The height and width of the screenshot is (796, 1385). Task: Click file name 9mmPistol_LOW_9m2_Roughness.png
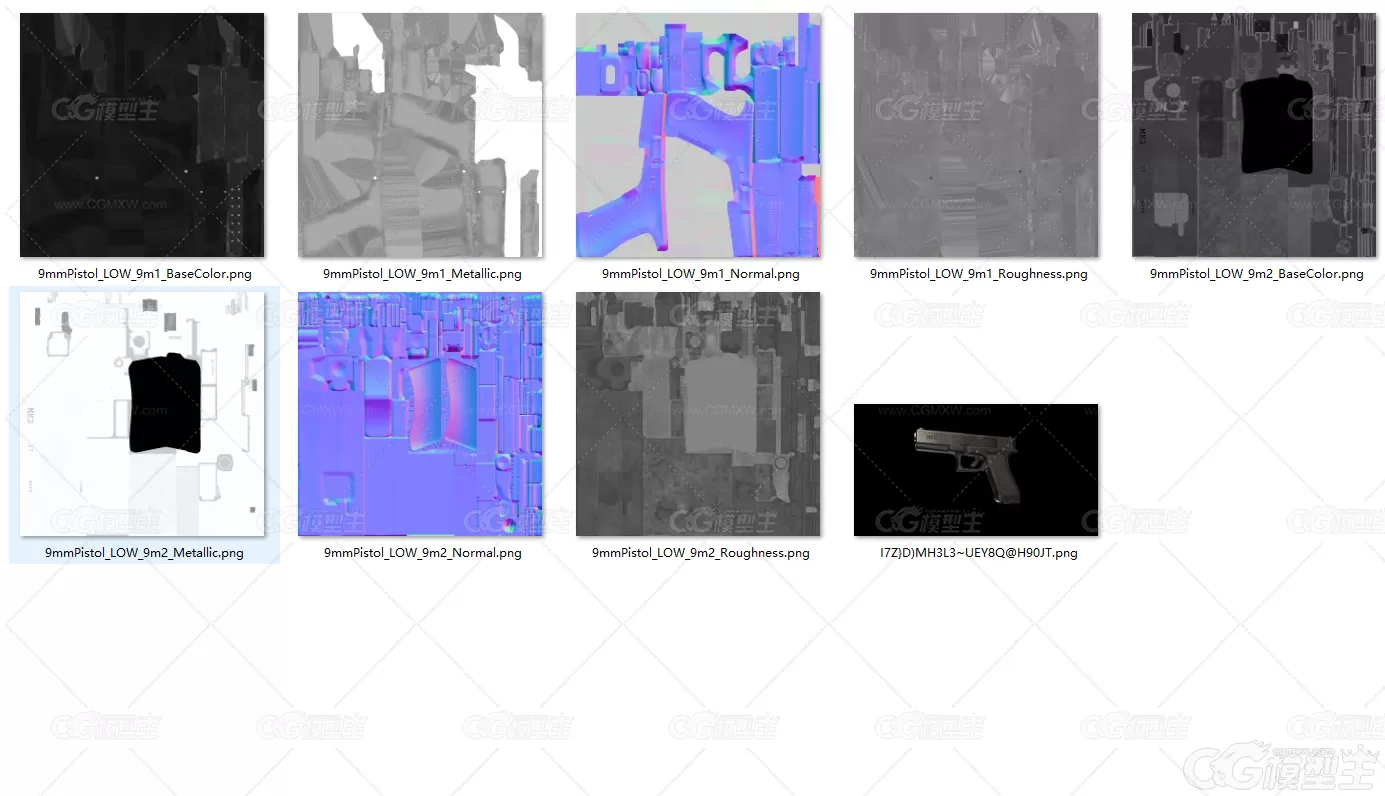700,553
